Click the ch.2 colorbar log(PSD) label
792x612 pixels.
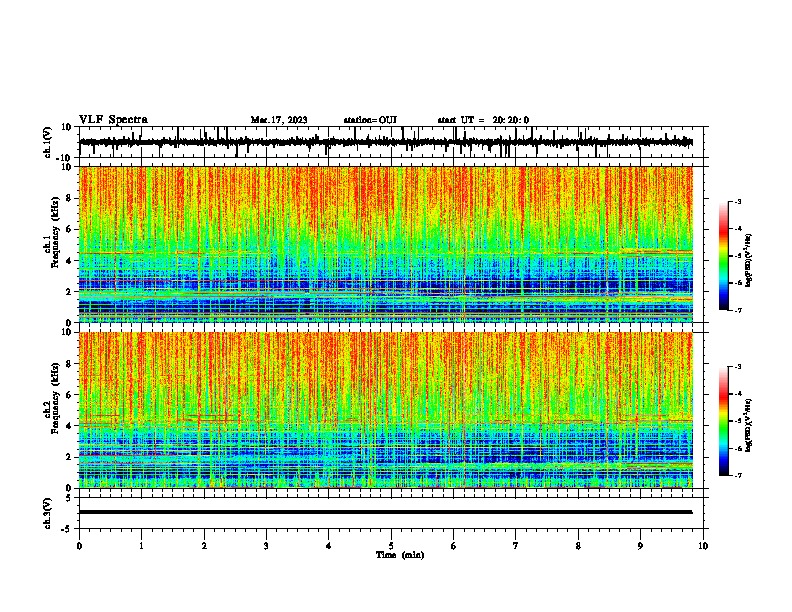(749, 425)
